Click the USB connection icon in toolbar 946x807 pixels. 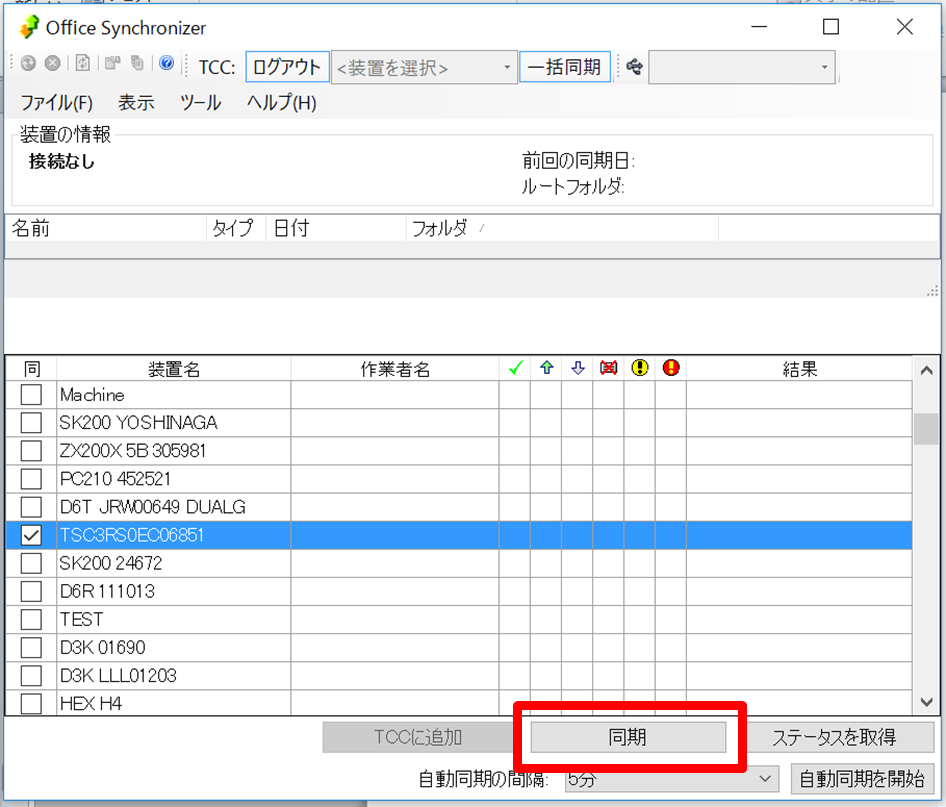[x=633, y=67]
